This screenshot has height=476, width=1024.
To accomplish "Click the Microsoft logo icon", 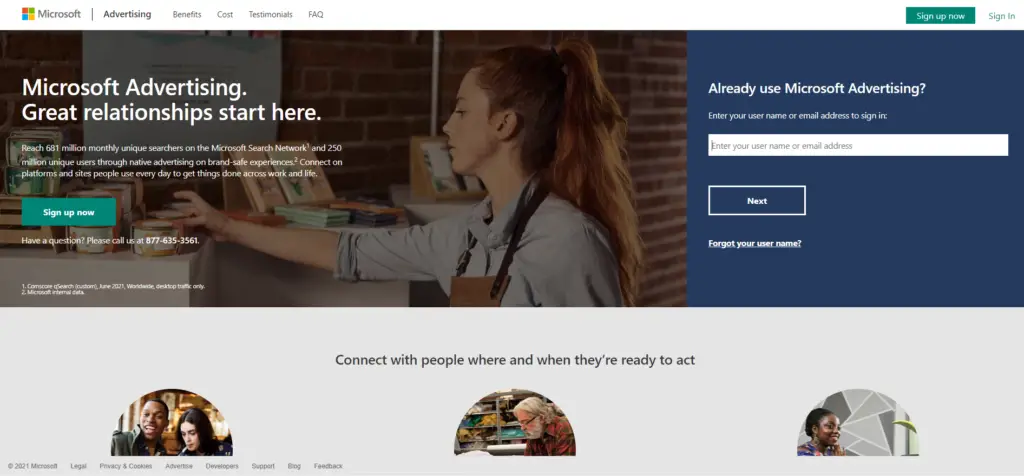I will point(28,14).
